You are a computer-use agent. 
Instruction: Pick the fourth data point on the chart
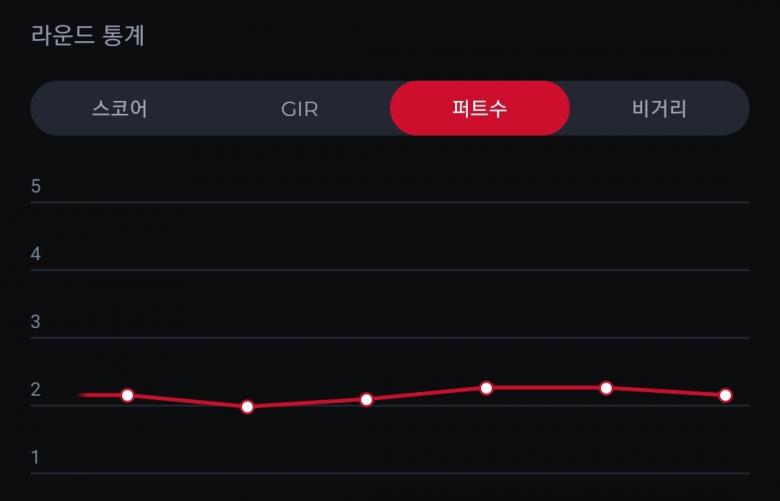486,388
